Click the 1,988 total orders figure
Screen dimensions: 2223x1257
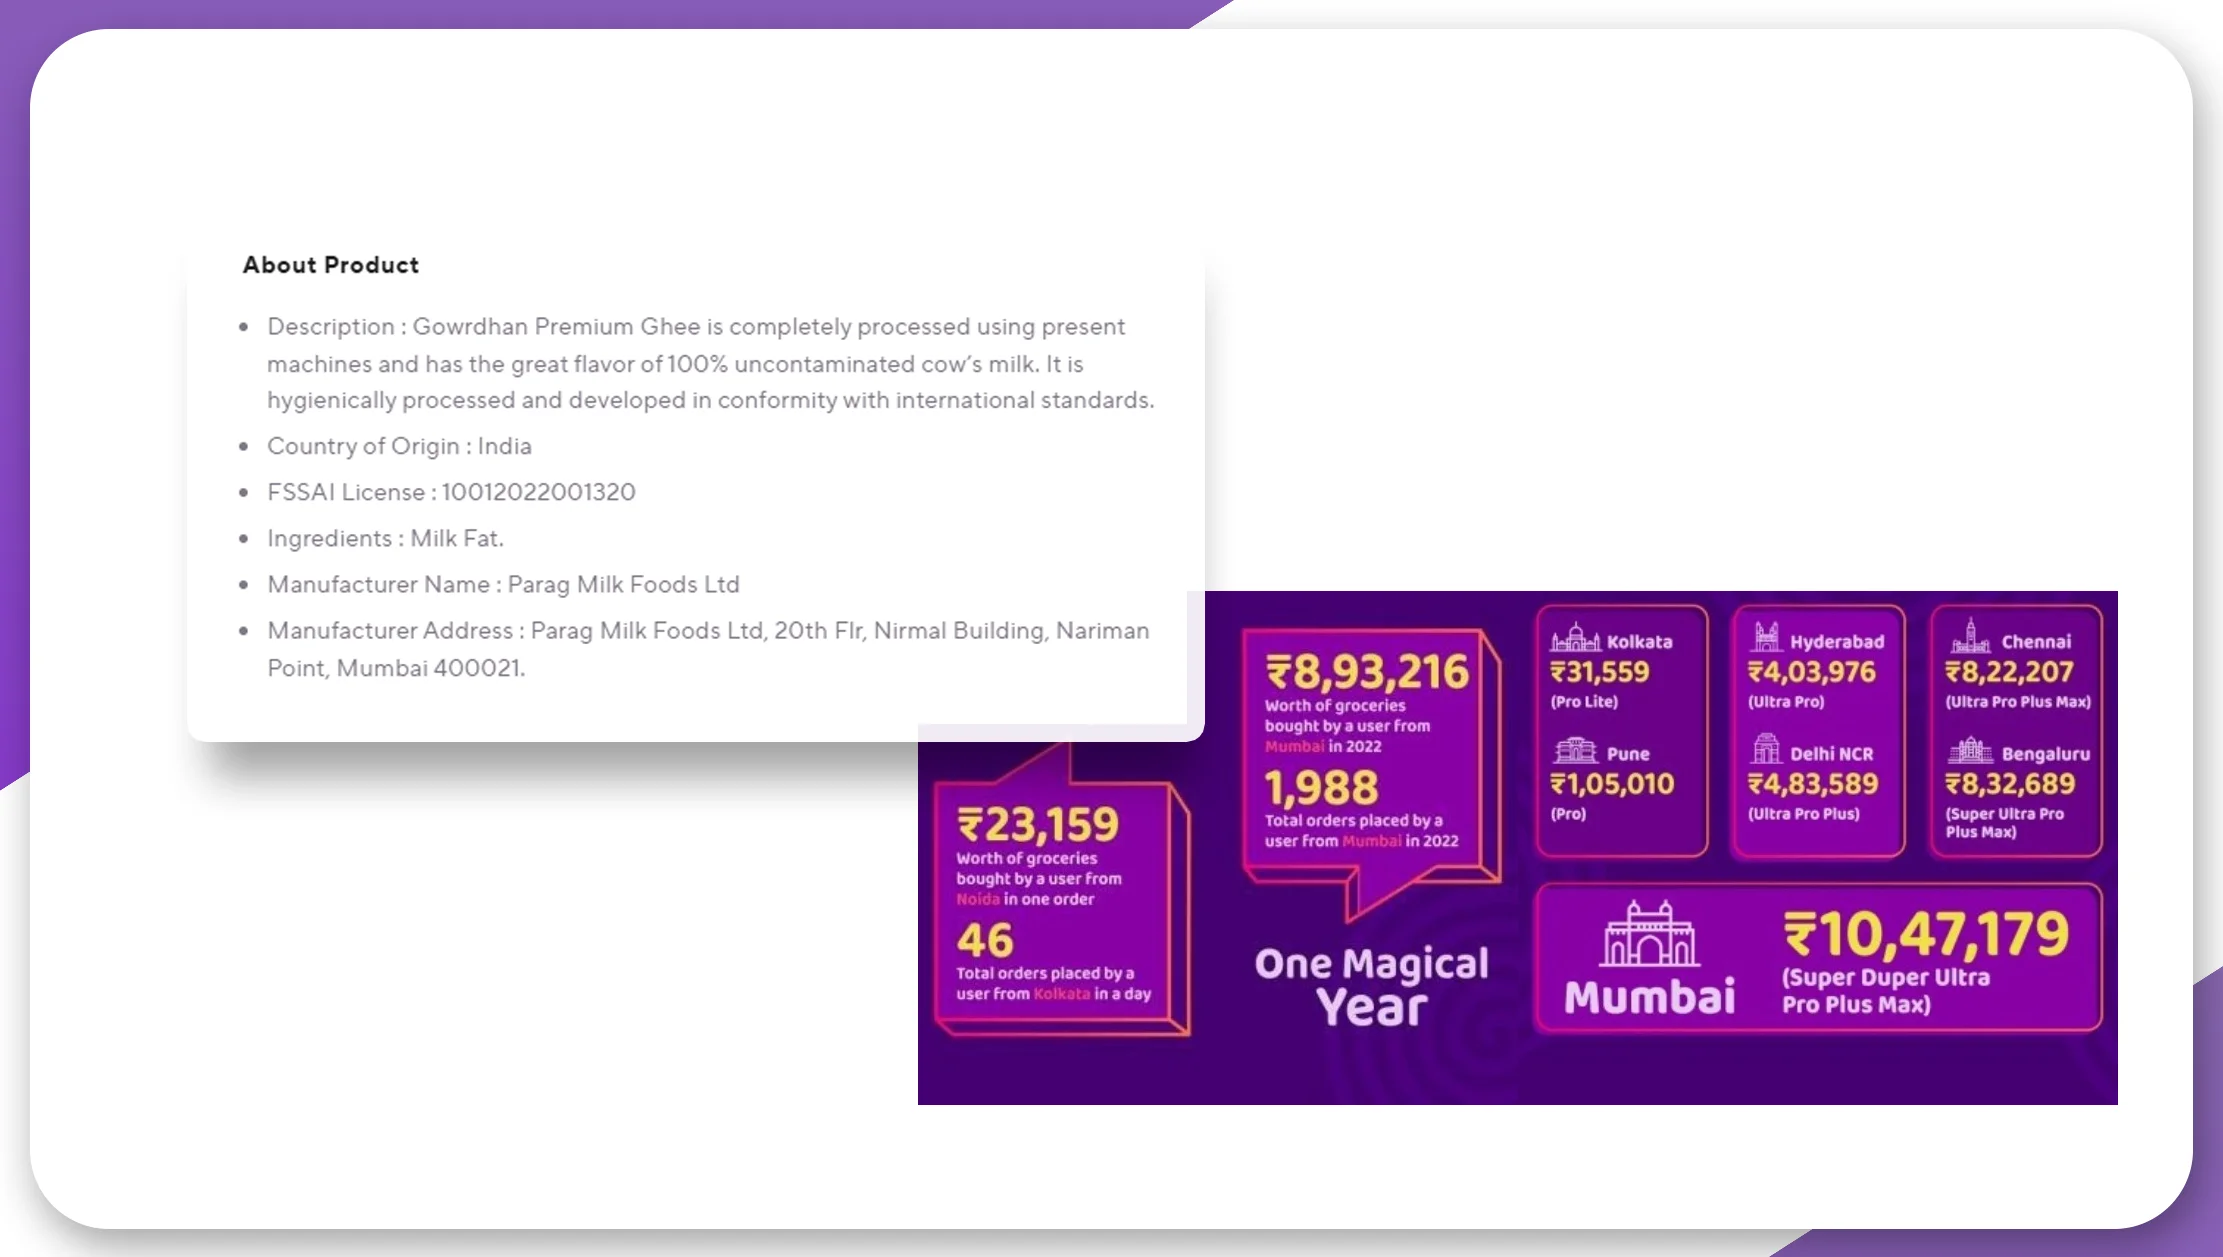pyautogui.click(x=1321, y=788)
